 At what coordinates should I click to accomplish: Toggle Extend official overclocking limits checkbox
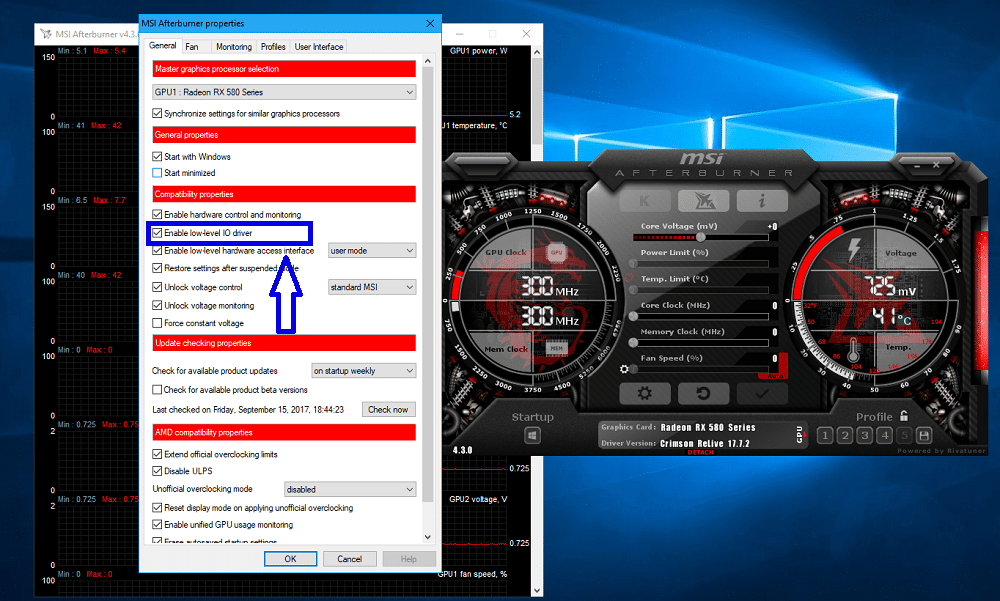coord(157,454)
